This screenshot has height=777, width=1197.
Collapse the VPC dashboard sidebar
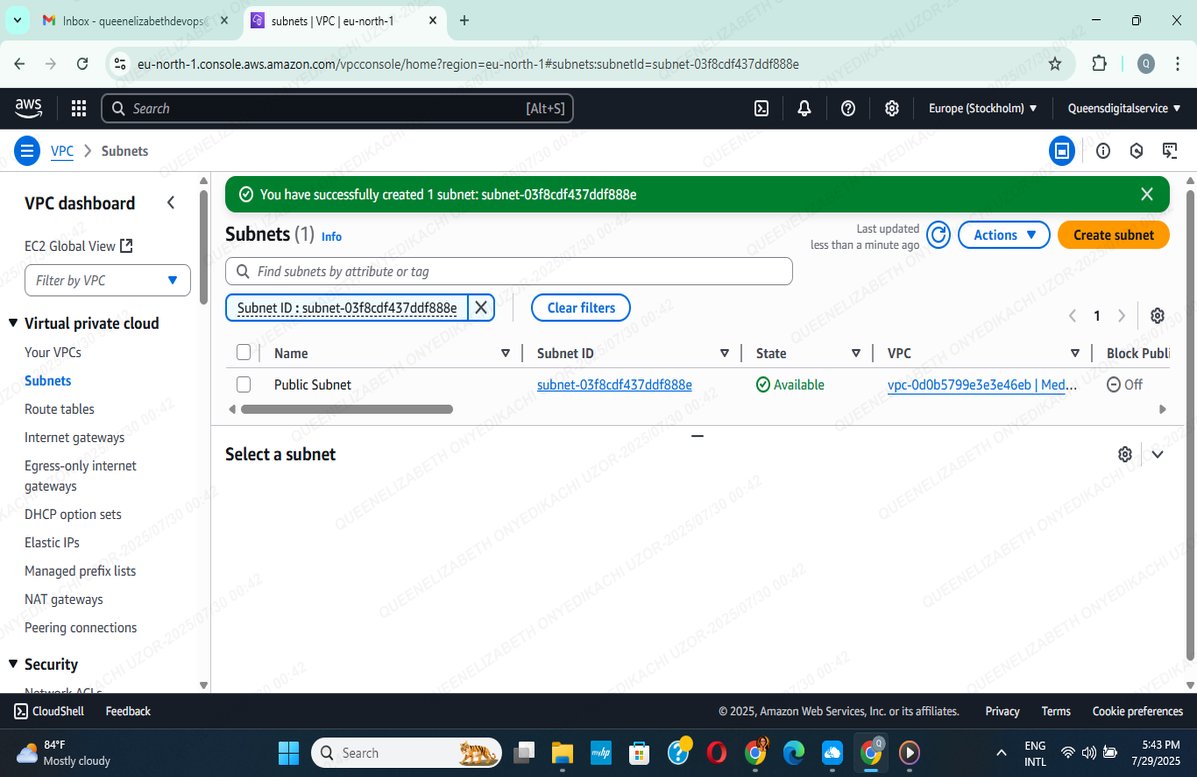click(171, 202)
